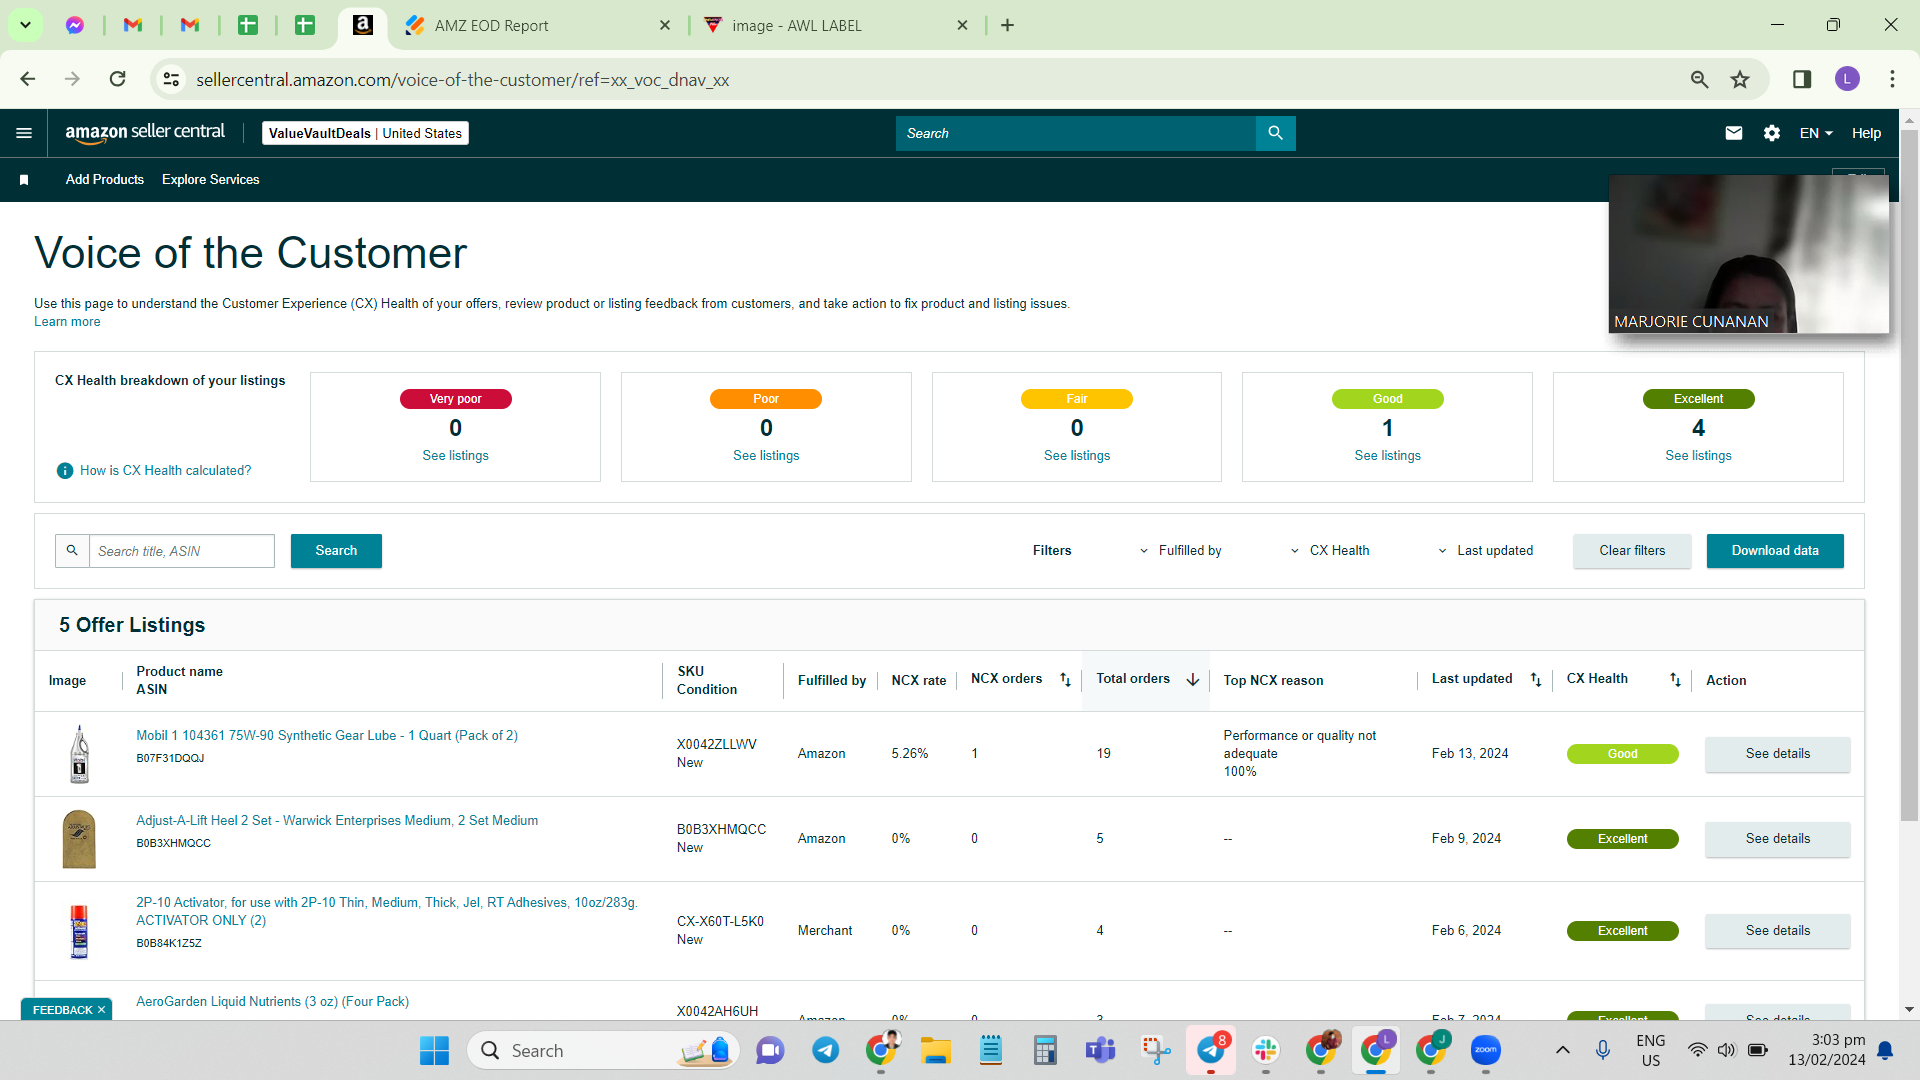Reload the browser page

tap(118, 79)
